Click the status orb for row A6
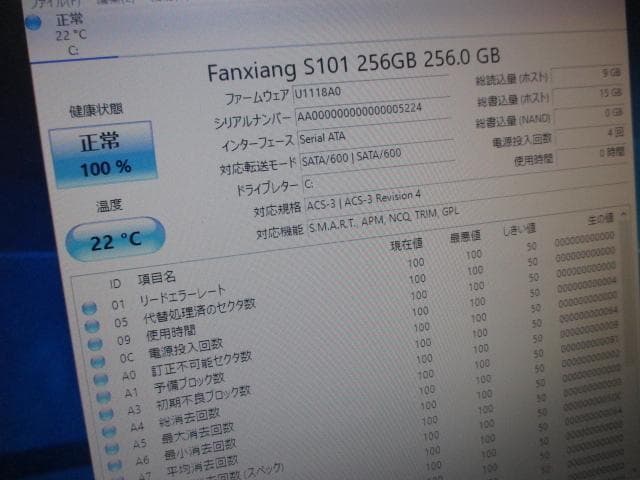The height and width of the screenshot is (480, 640). click(x=115, y=465)
